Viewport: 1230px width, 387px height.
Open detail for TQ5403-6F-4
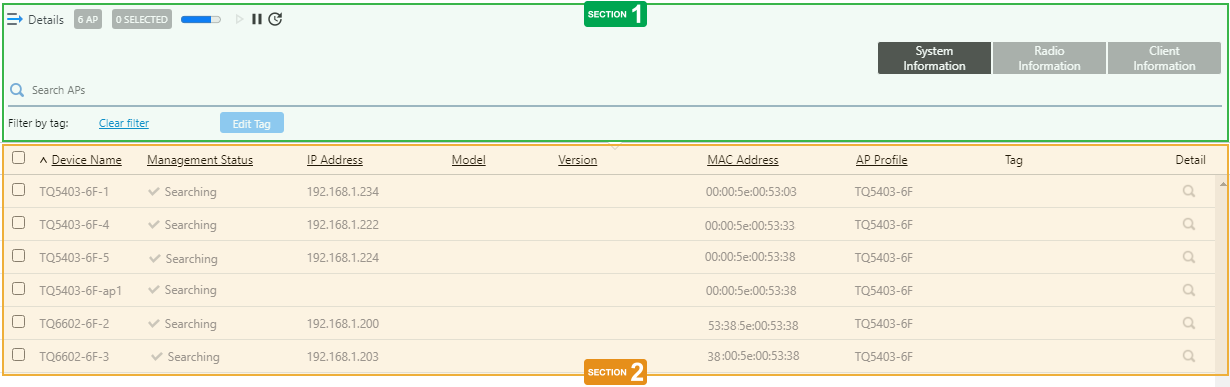(x=1189, y=224)
